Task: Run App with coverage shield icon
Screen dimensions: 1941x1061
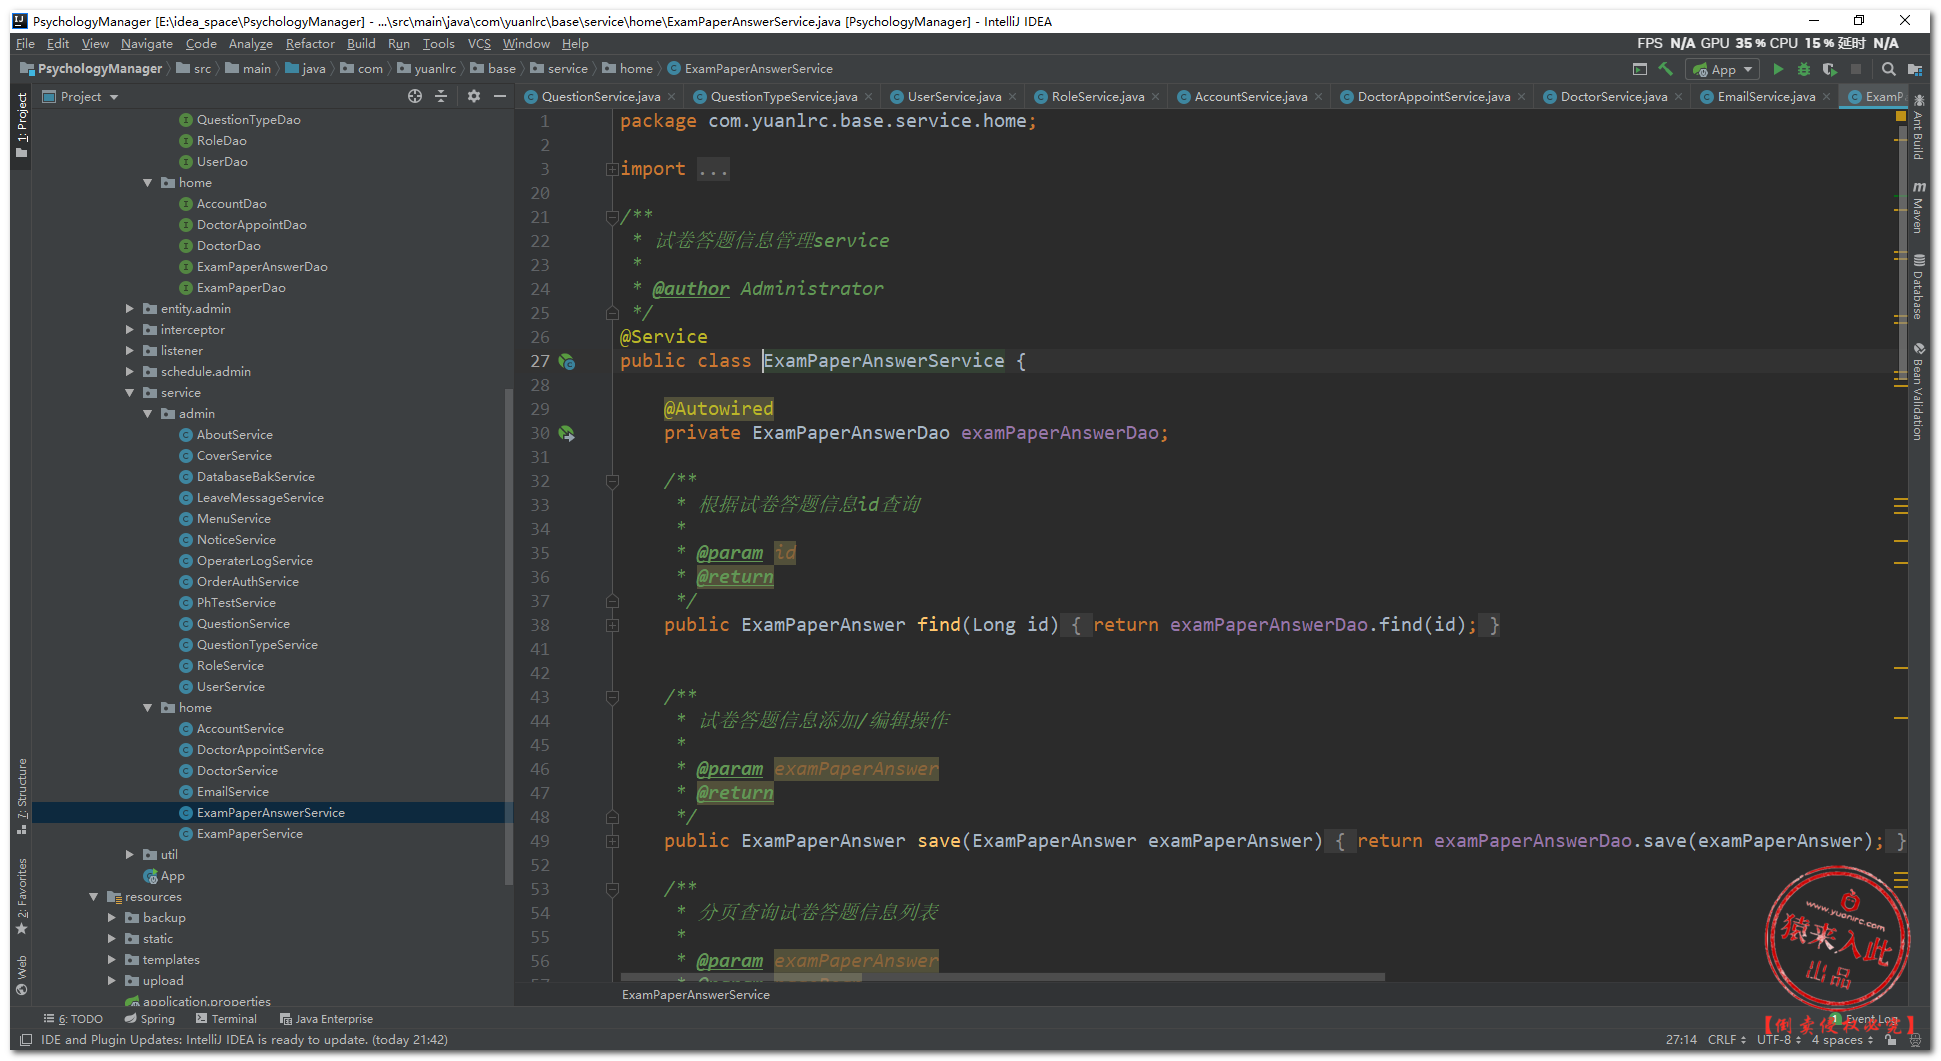Action: [x=1829, y=69]
